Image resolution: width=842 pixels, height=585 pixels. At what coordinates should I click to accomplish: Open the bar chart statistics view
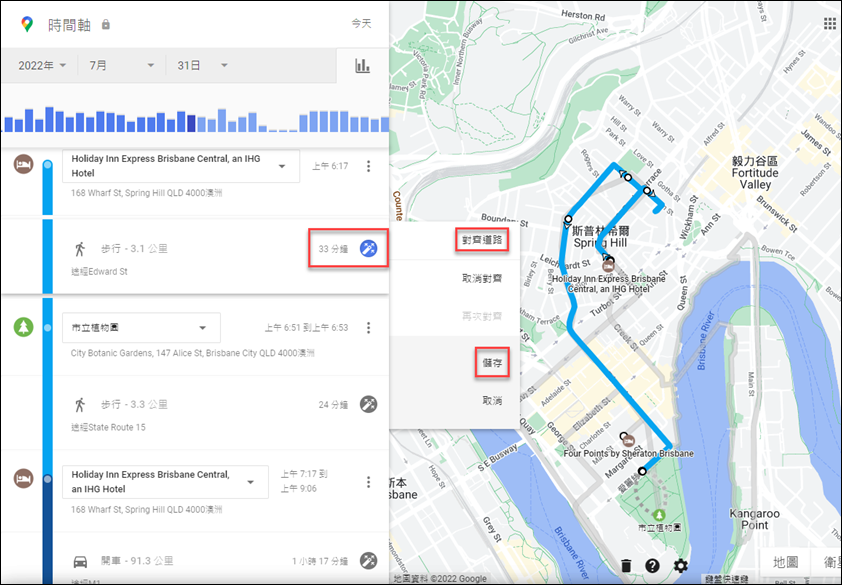pos(362,66)
